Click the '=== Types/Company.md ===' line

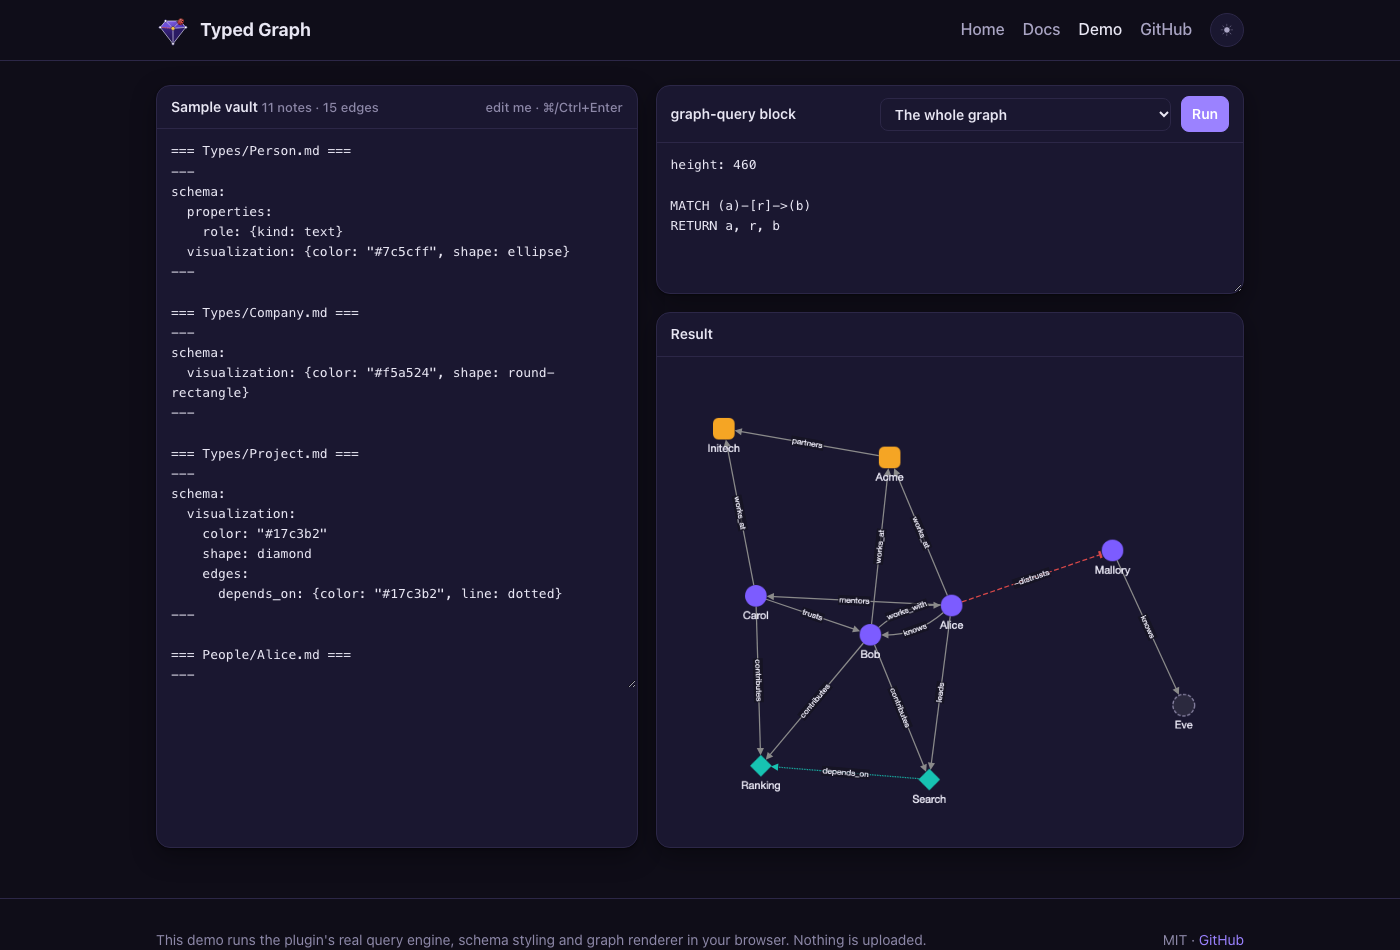(x=265, y=313)
